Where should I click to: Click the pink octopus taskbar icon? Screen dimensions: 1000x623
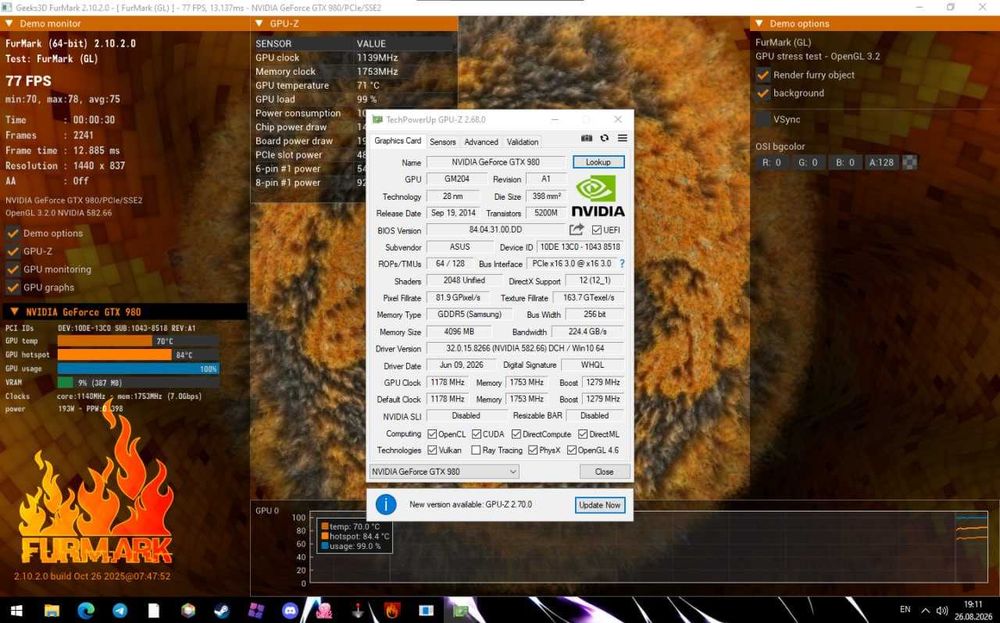point(324,611)
